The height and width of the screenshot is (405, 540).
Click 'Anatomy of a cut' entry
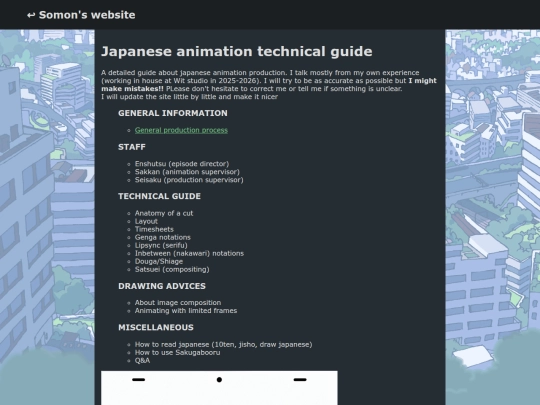pos(164,213)
